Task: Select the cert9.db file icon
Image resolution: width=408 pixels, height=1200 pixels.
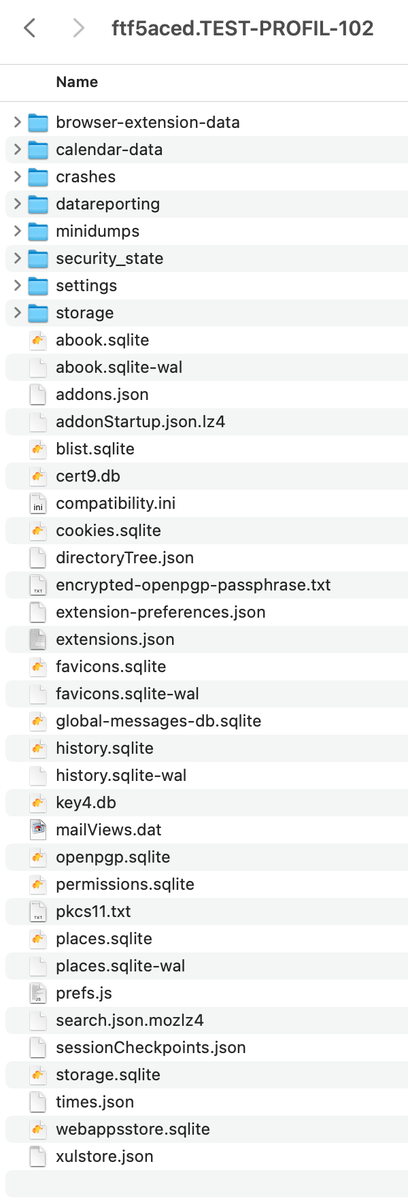Action: tap(38, 476)
